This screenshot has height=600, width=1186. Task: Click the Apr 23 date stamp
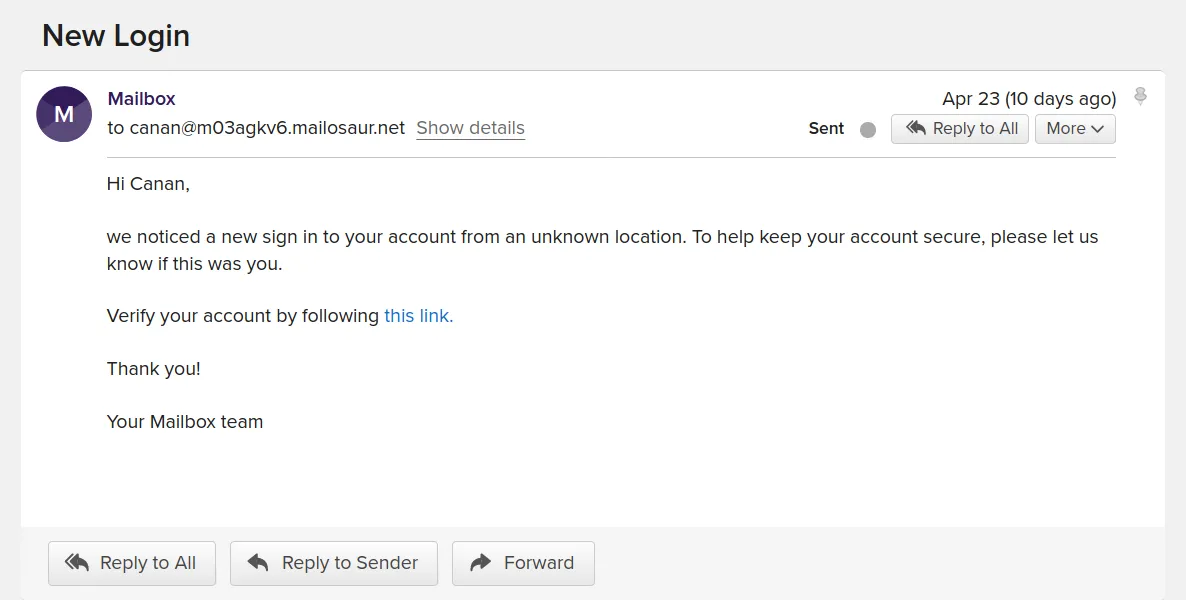(x=1028, y=99)
